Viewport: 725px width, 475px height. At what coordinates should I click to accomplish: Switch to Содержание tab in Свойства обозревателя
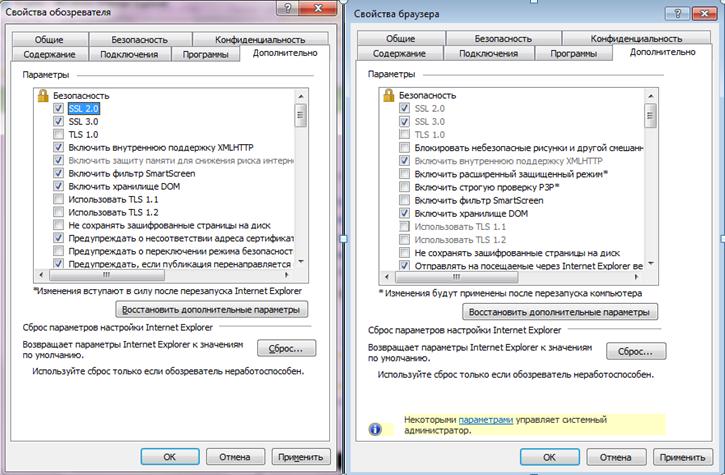click(x=49, y=54)
